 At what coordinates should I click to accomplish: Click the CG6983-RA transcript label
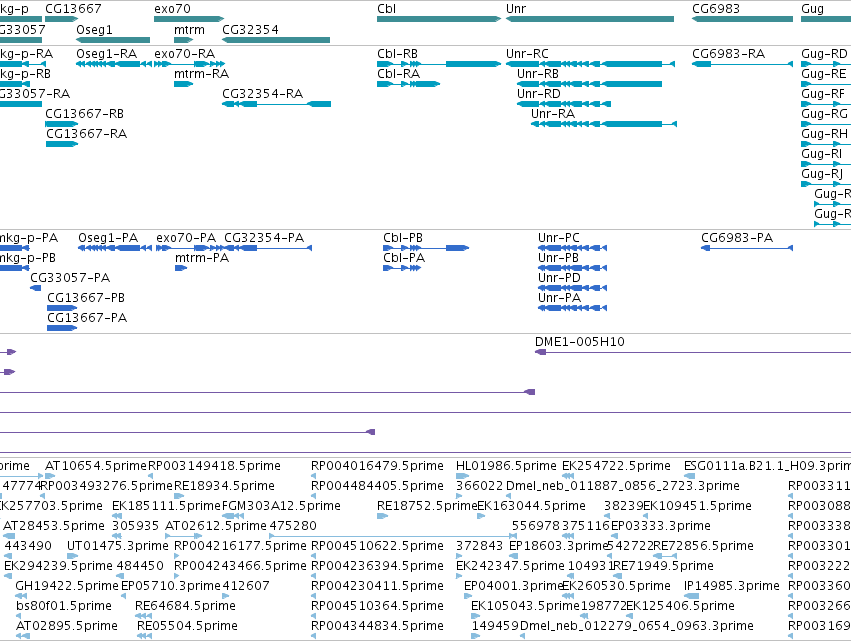(728, 54)
